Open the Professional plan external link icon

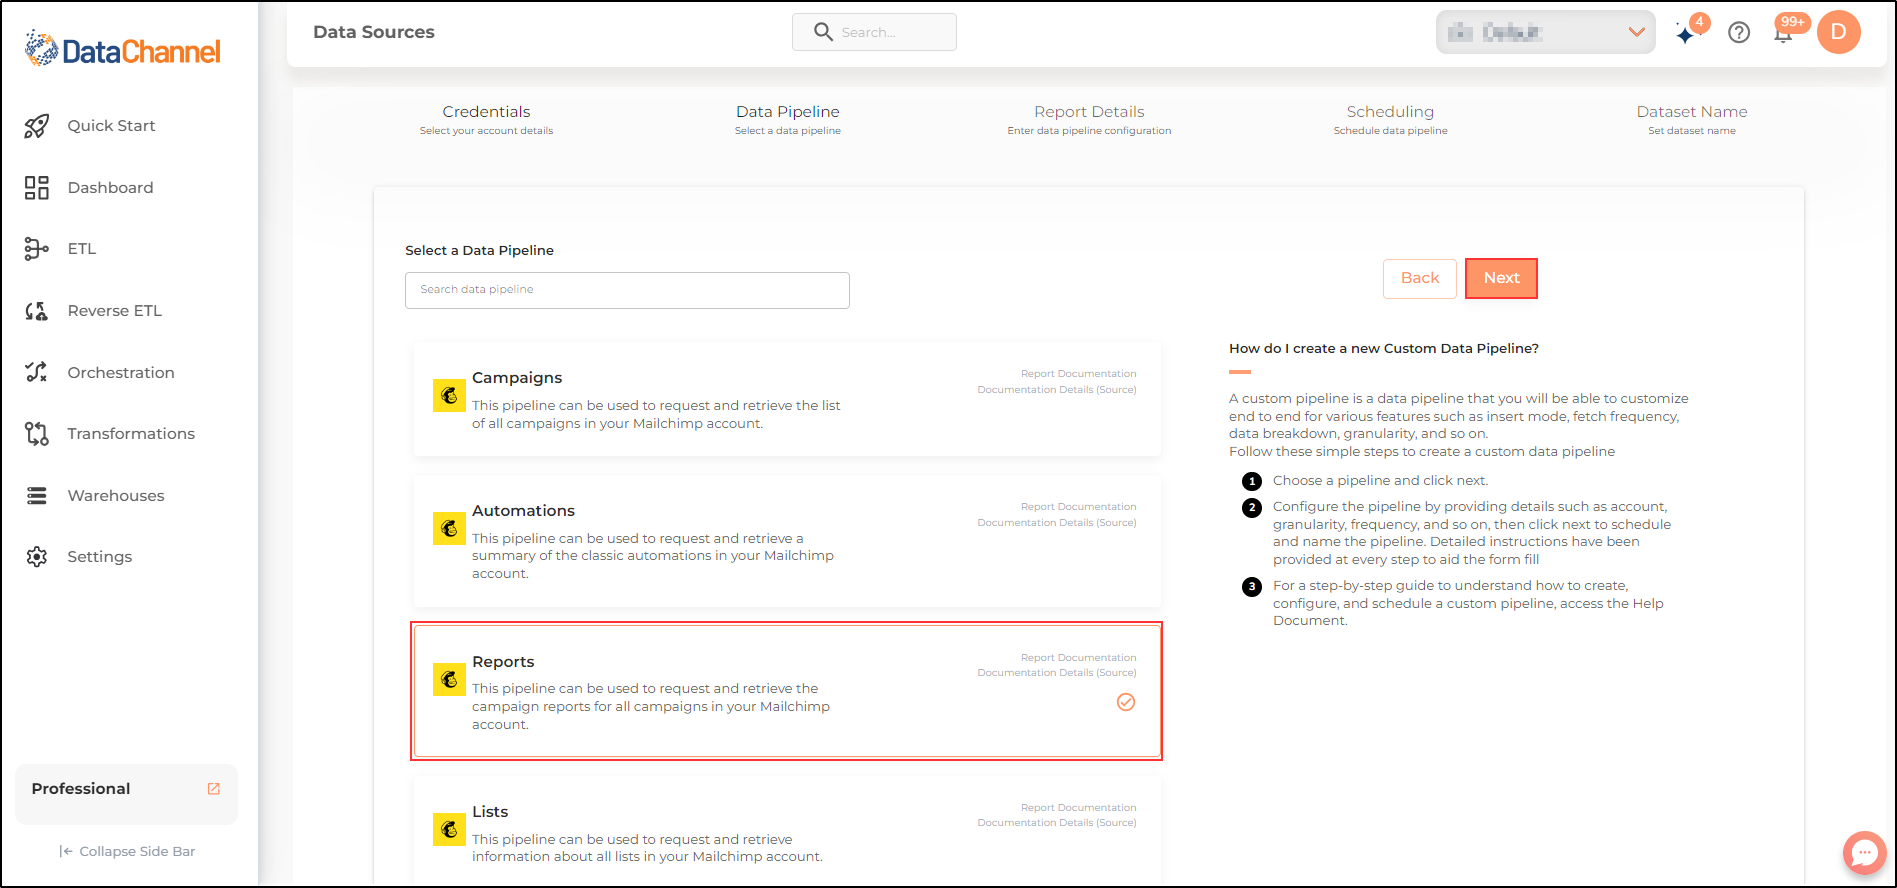coord(213,789)
